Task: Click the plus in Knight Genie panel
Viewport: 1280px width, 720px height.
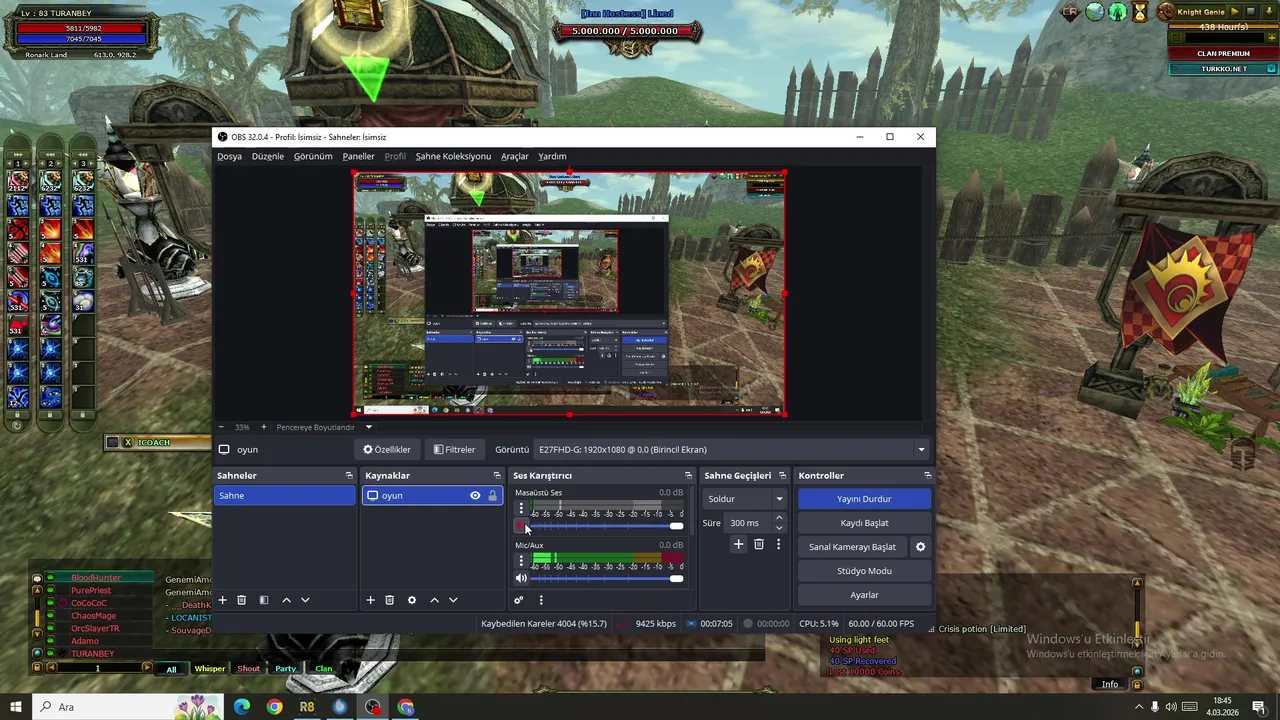Action: tap(1272, 38)
